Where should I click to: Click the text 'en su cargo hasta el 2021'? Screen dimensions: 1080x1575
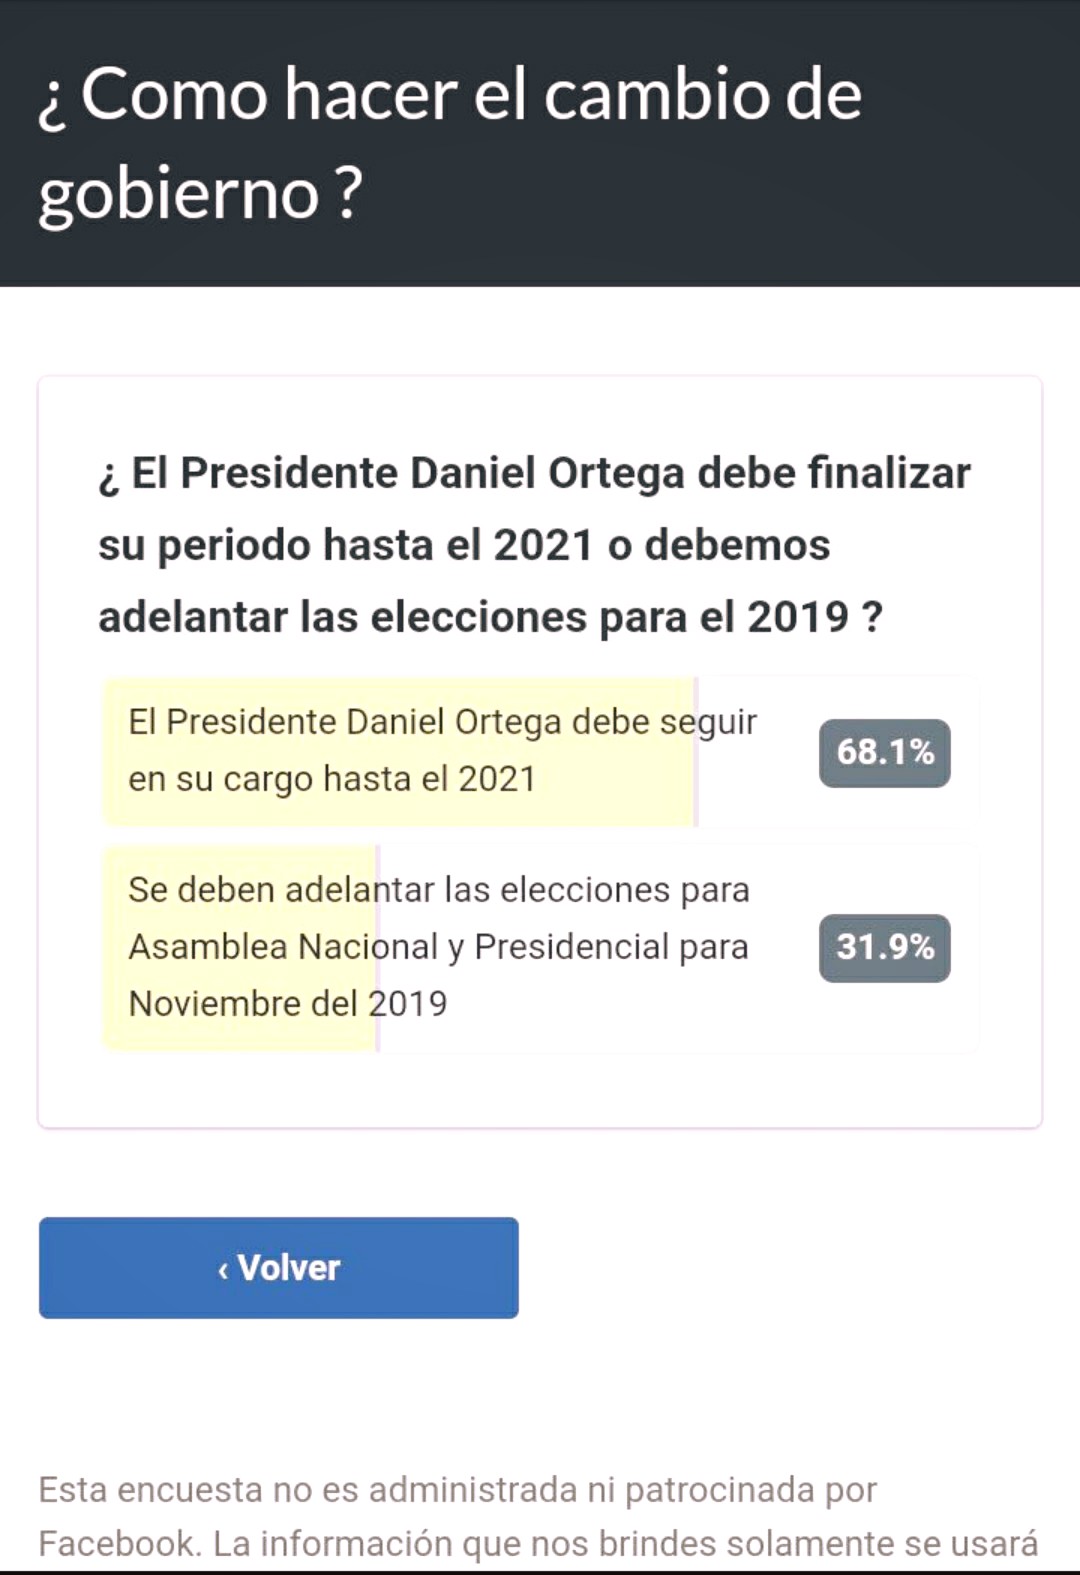click(332, 779)
